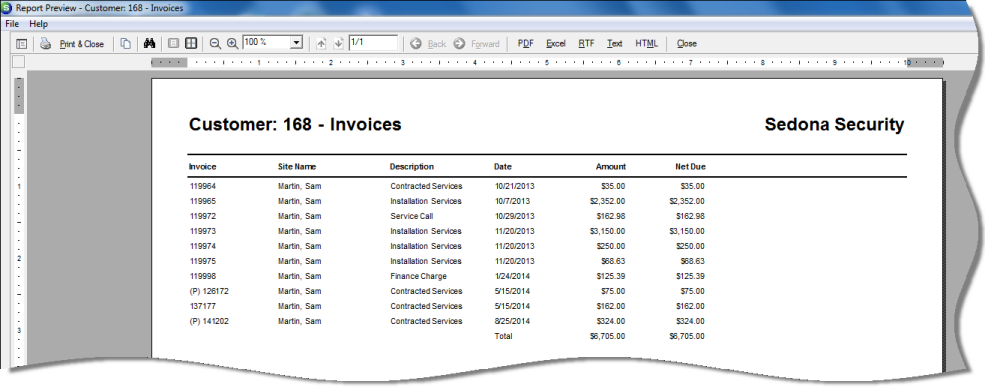Select invoice (P) 141202
The height and width of the screenshot is (387, 985).
(209, 322)
